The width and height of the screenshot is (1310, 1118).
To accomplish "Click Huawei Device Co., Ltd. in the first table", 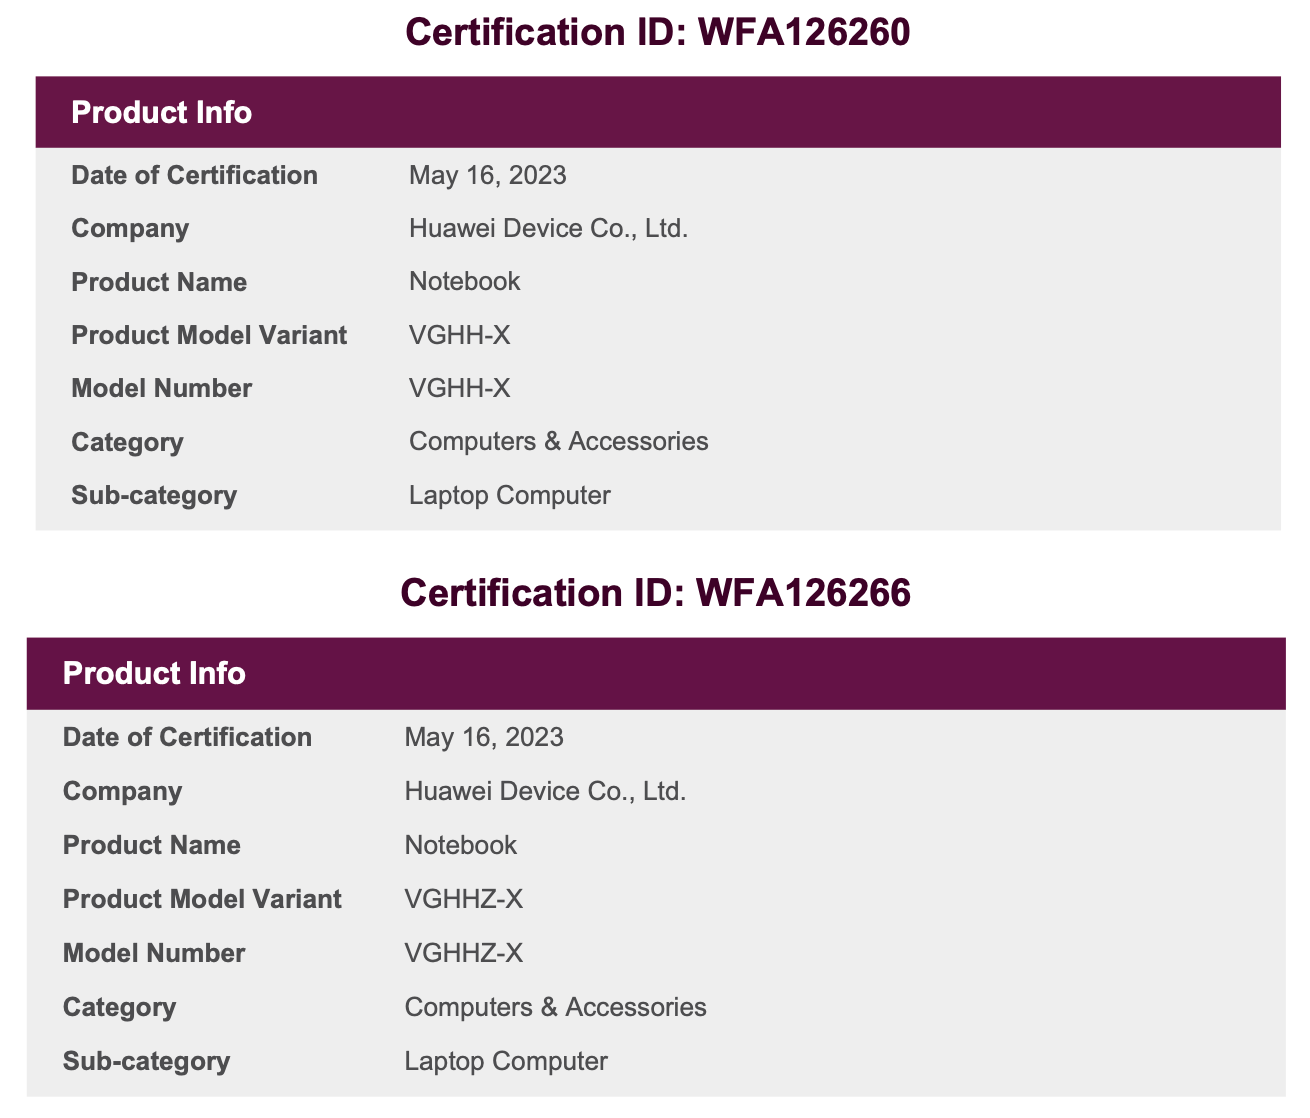I will (x=548, y=229).
